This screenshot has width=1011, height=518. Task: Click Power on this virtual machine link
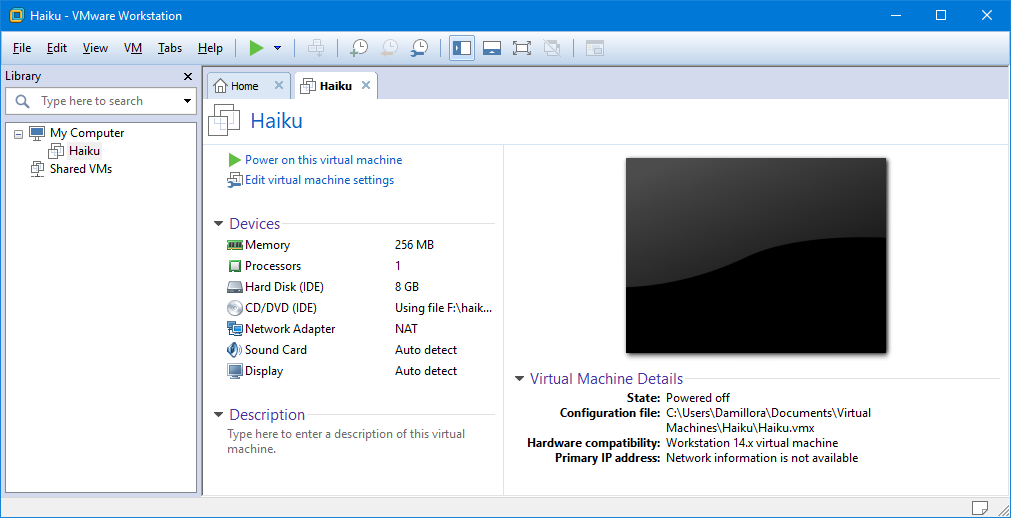click(322, 160)
